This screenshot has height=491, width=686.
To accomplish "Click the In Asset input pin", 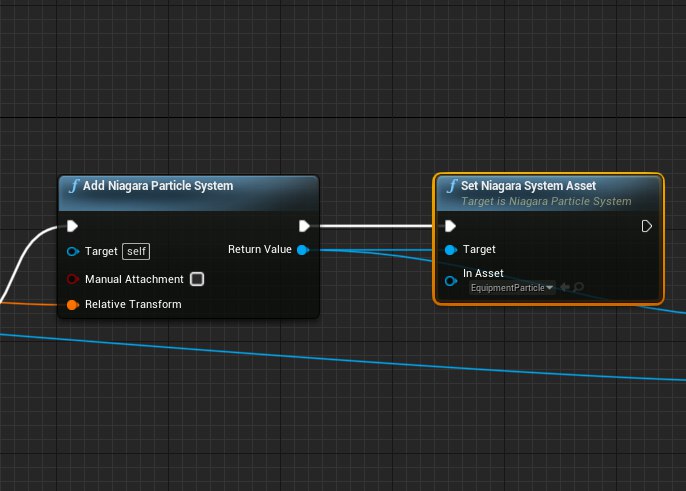I will coord(451,281).
